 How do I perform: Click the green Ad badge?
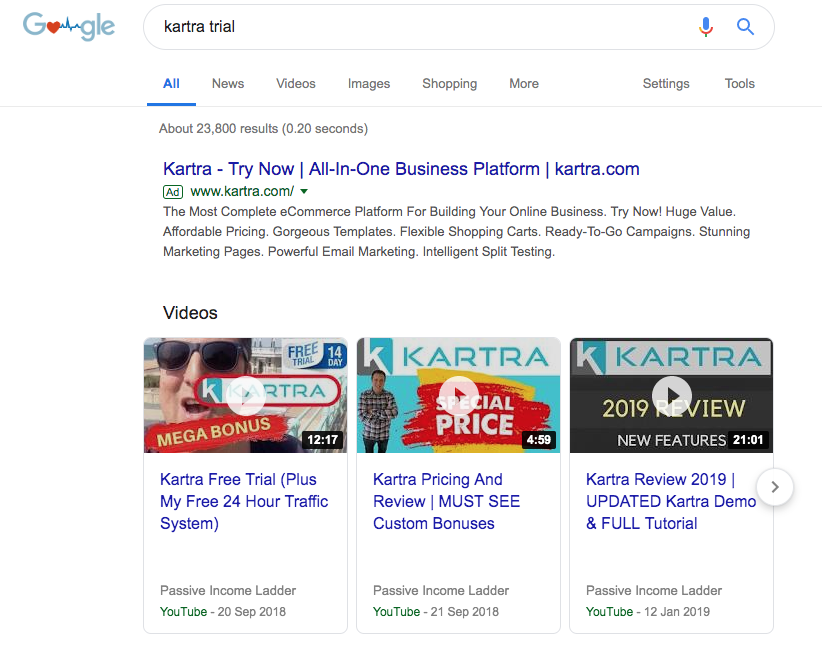pyautogui.click(x=173, y=191)
